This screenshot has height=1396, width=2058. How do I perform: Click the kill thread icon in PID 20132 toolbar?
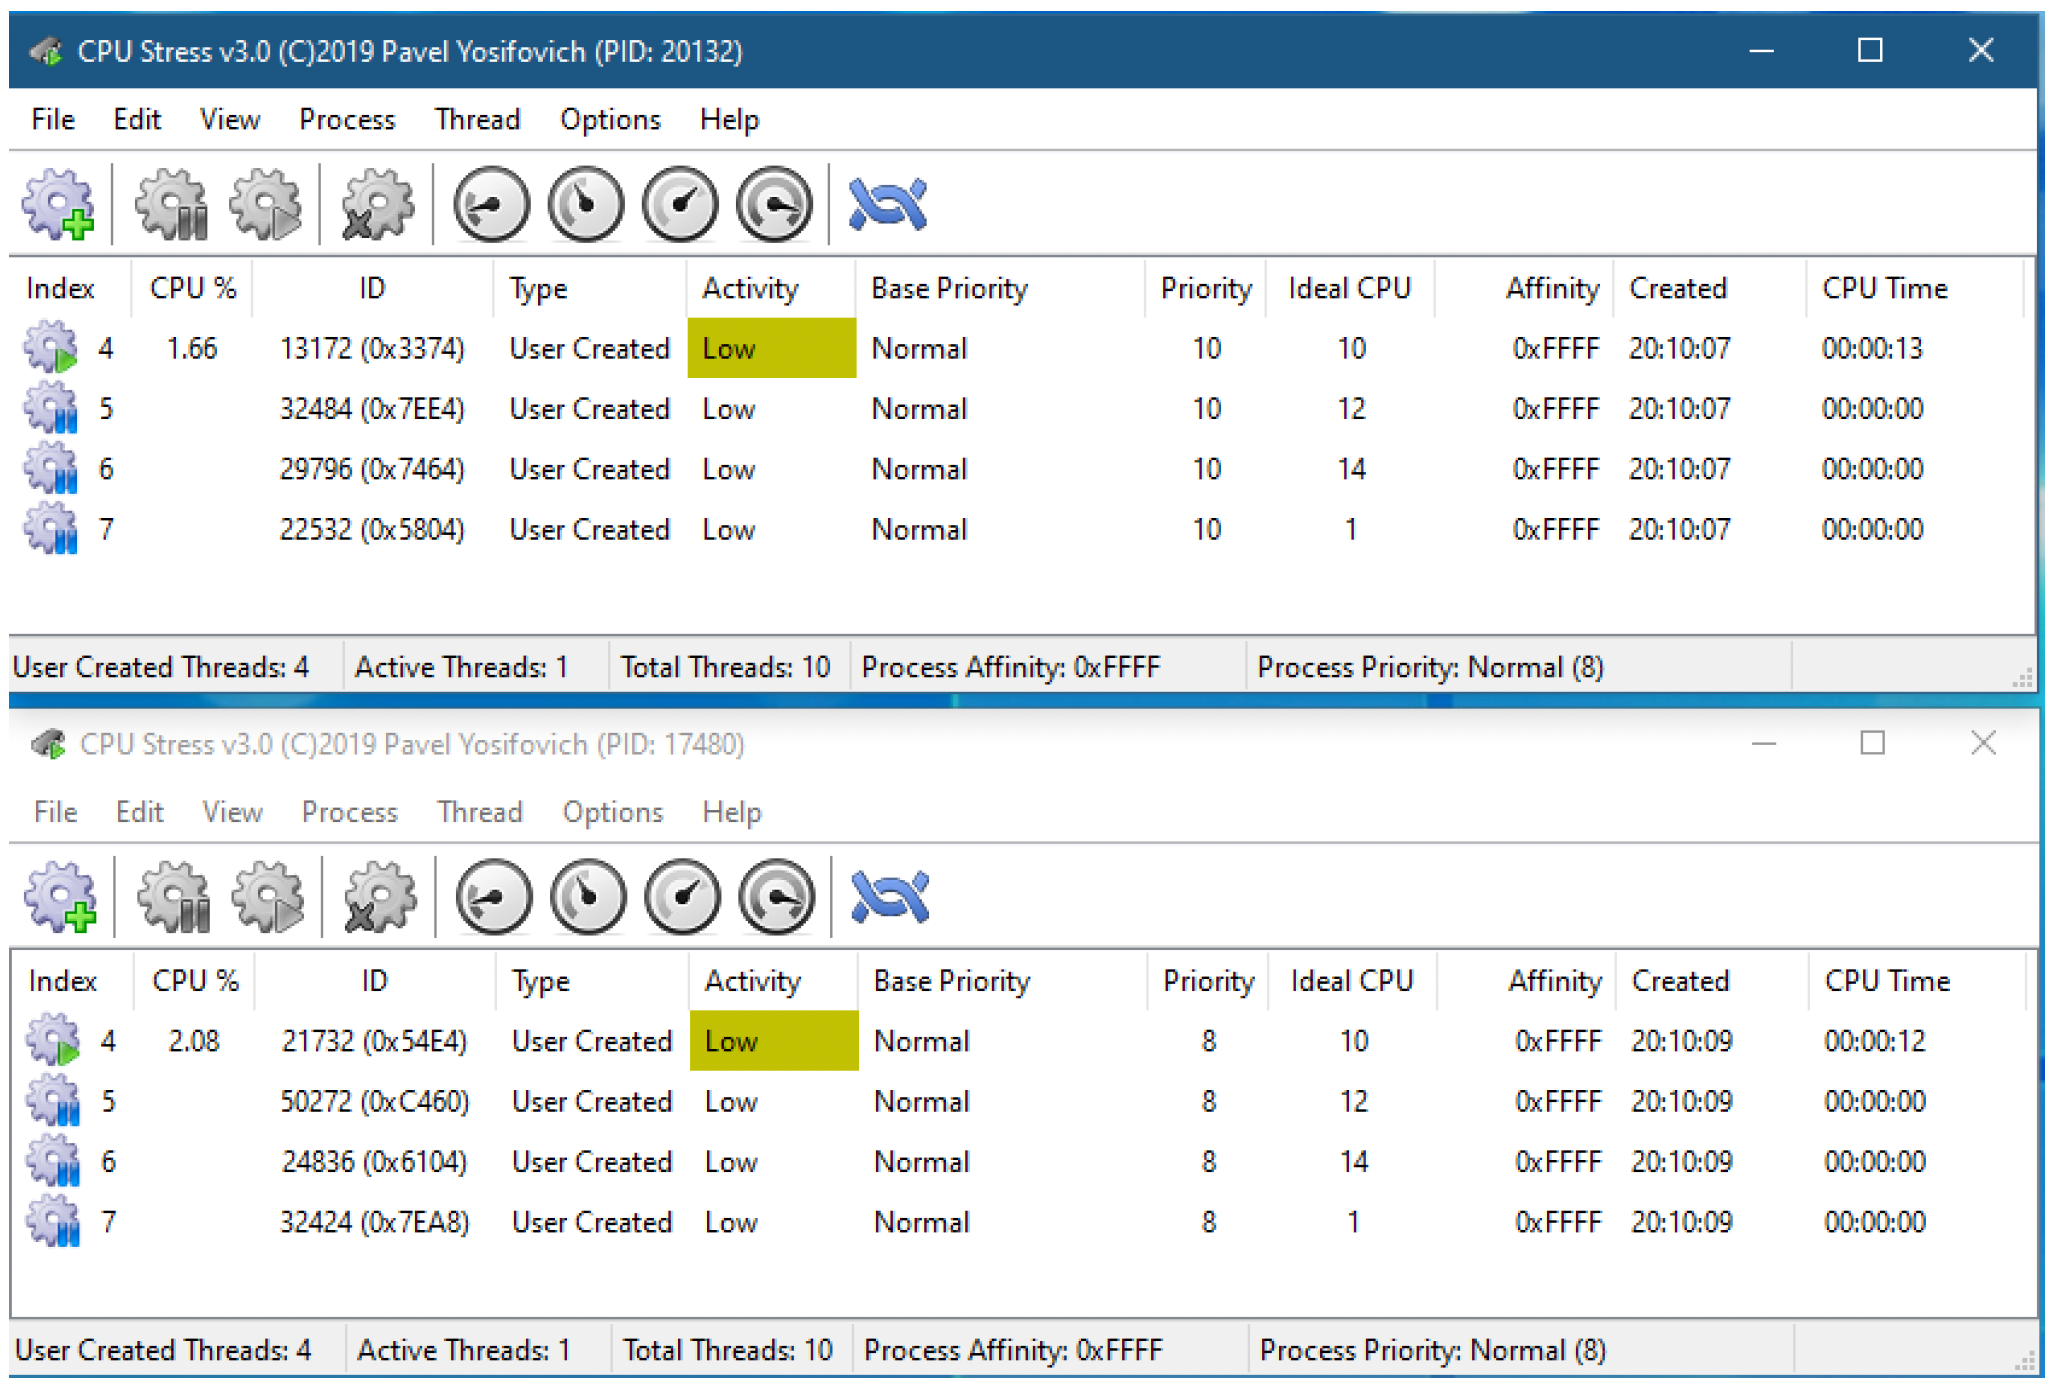(377, 204)
